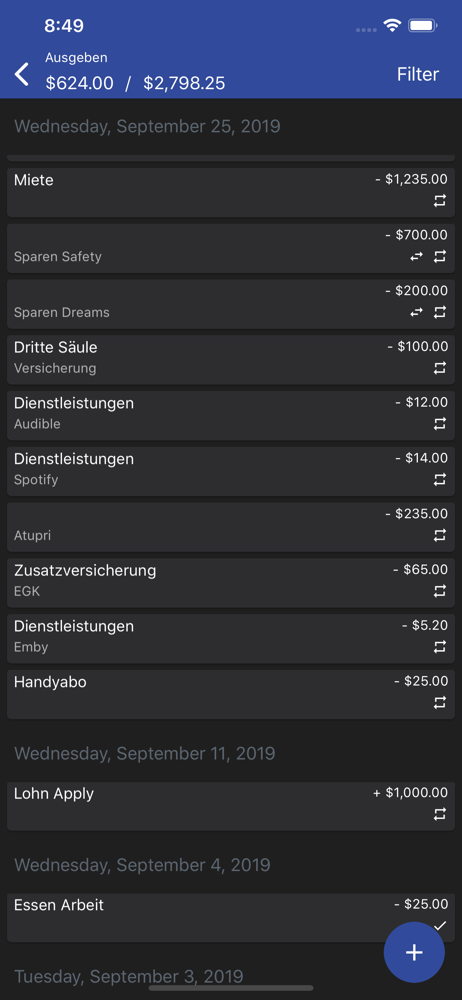
Task: Click recurring icon on Dritte Säule row
Action: 440,368
